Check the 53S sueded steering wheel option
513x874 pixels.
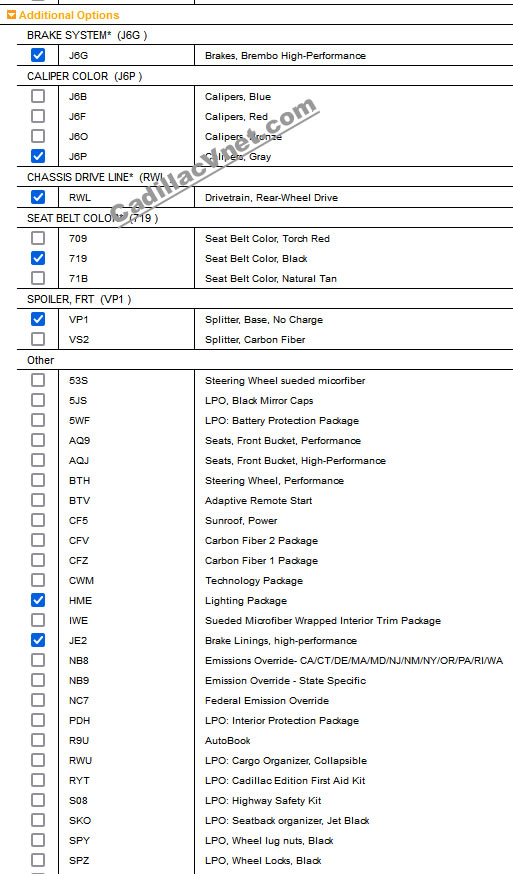coord(38,380)
